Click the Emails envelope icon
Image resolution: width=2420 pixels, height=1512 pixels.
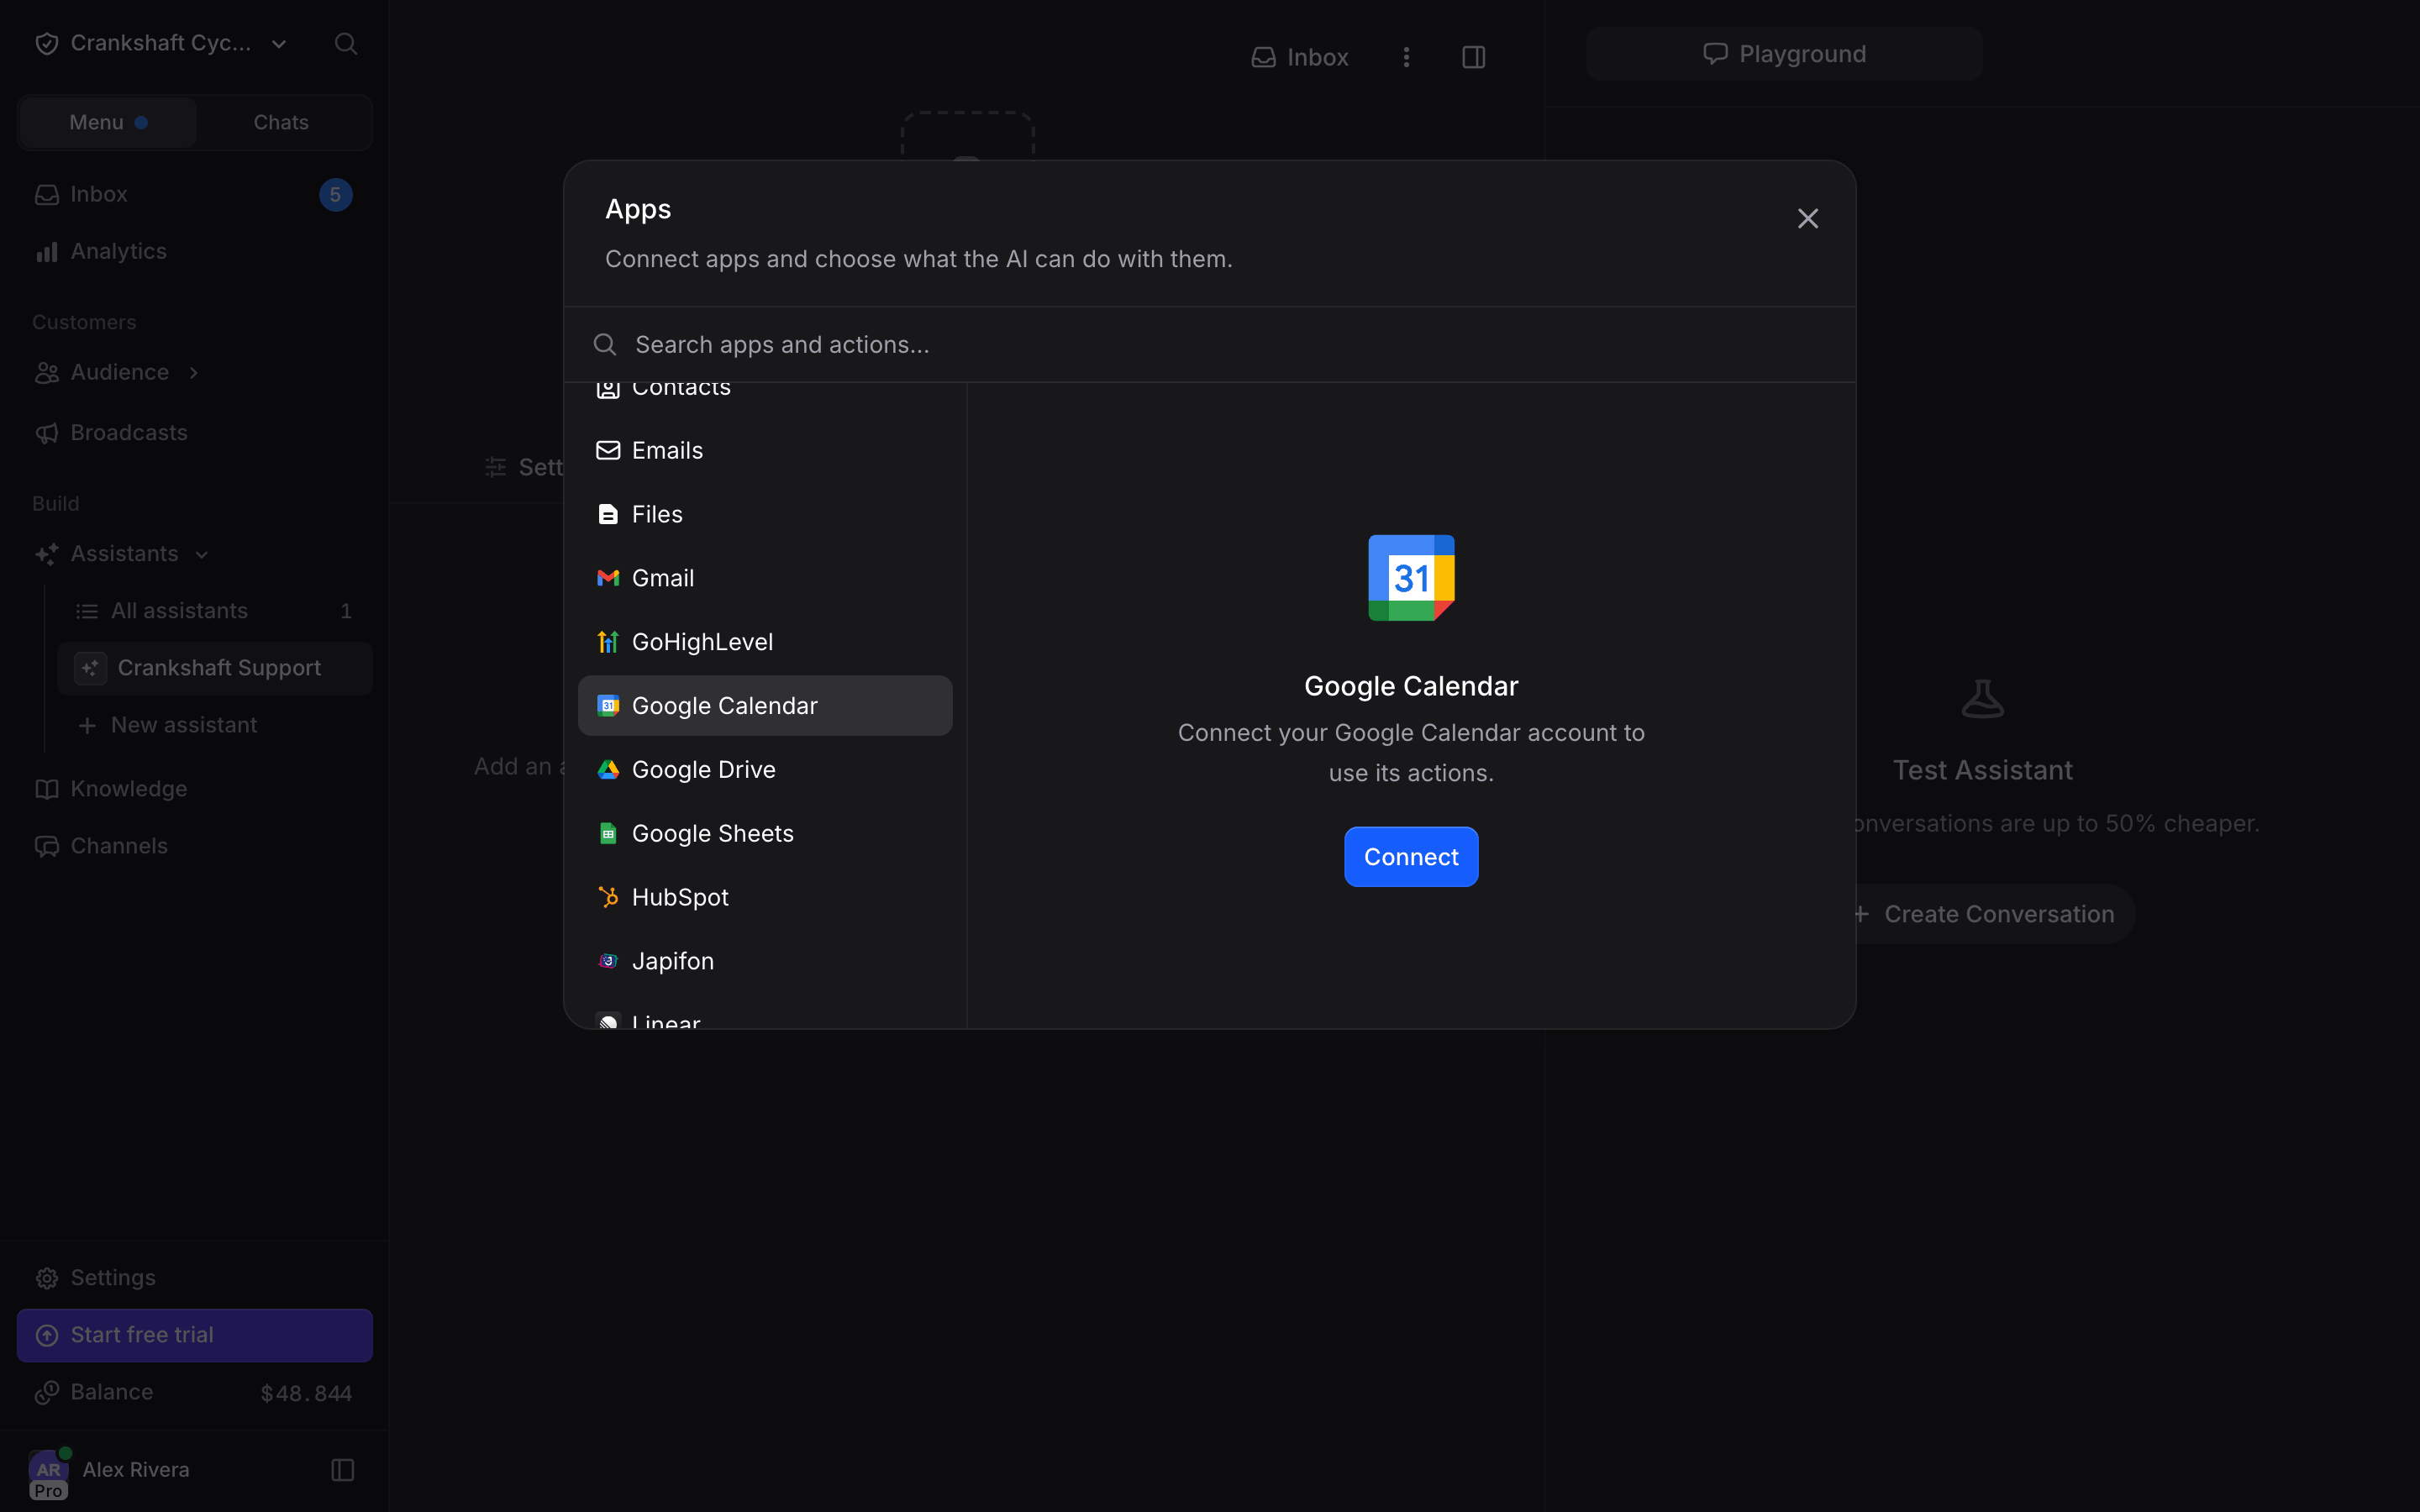[608, 450]
